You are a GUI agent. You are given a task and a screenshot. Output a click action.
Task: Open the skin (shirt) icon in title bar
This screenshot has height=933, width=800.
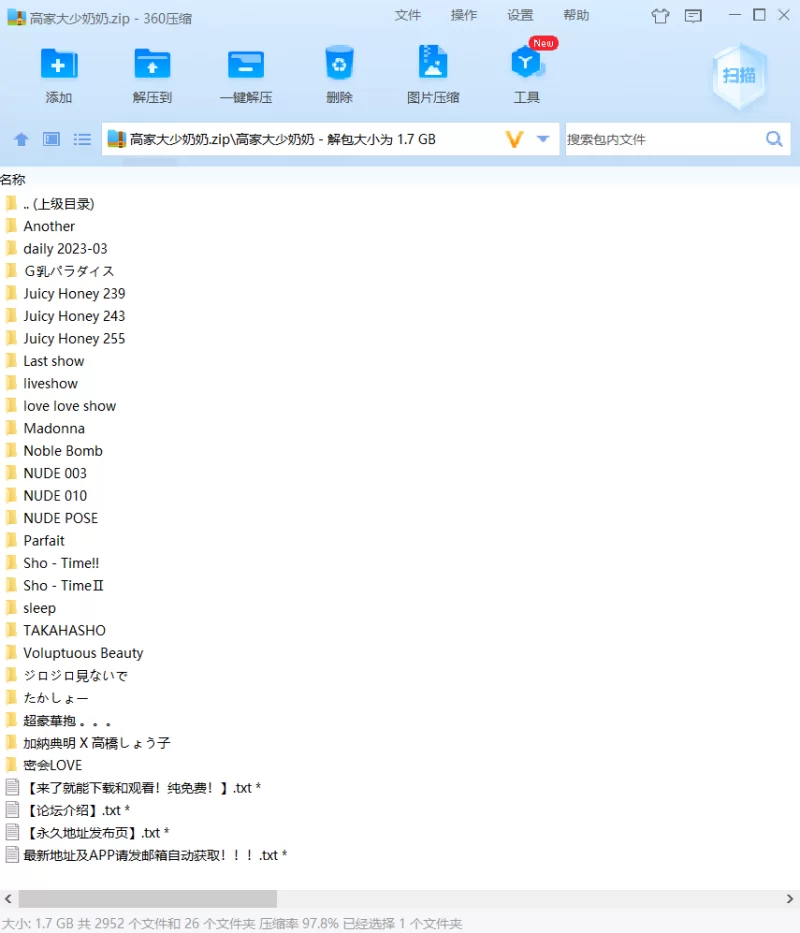(x=660, y=16)
